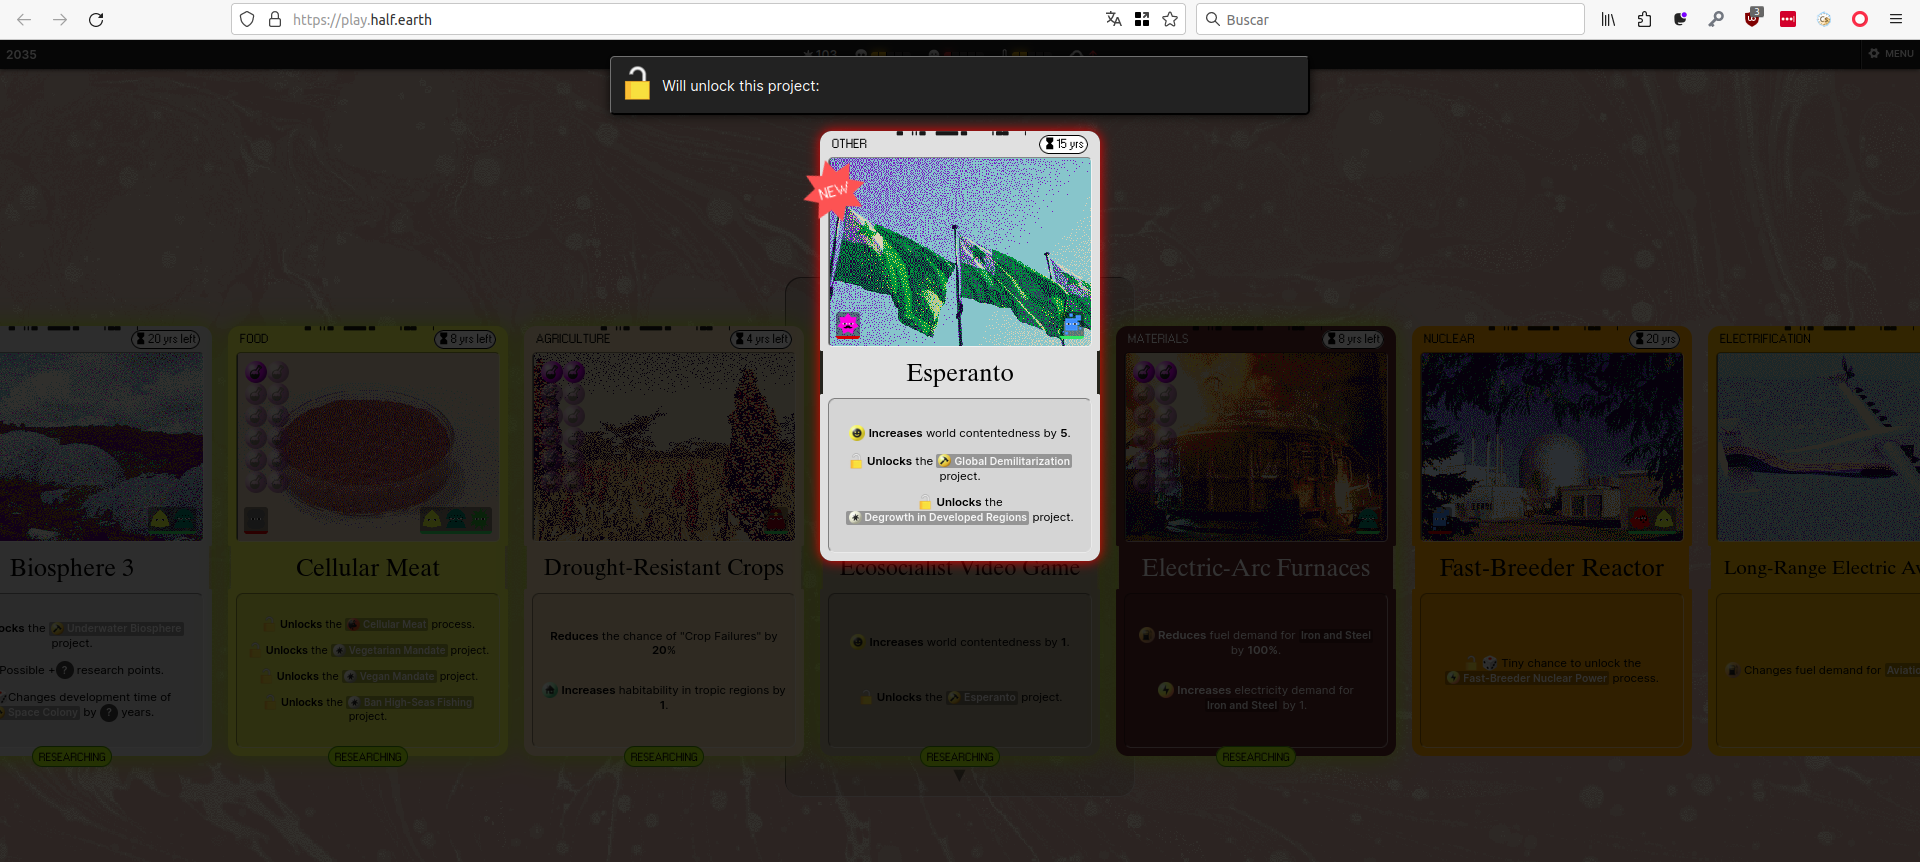Click the browser forward arrow
Viewport: 1920px width, 862px height.
(x=60, y=19)
